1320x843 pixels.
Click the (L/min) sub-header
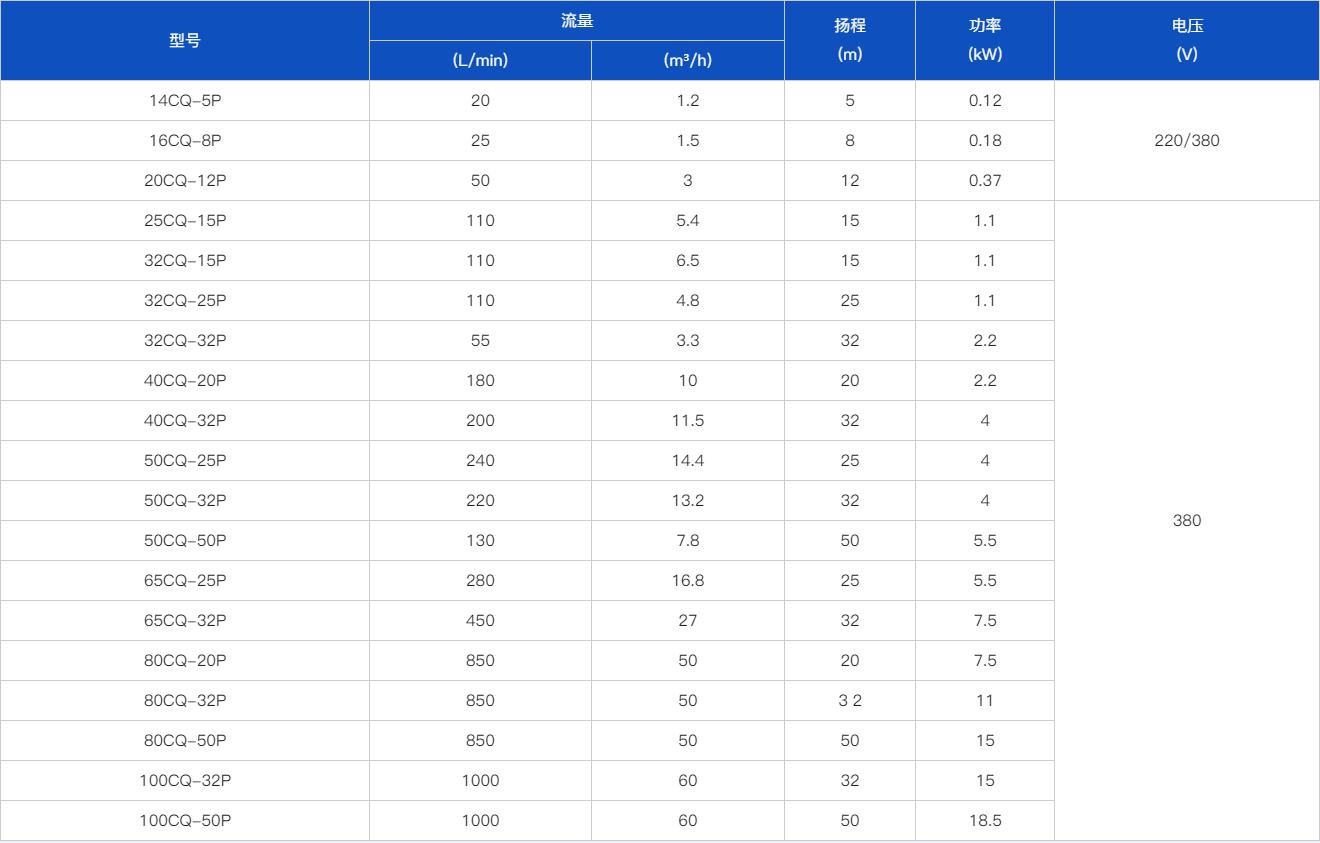click(480, 60)
